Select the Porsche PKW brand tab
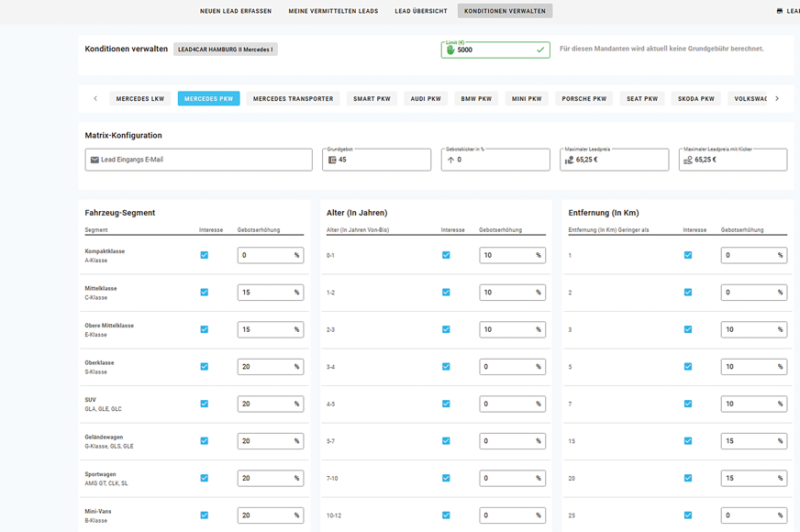 [585, 99]
